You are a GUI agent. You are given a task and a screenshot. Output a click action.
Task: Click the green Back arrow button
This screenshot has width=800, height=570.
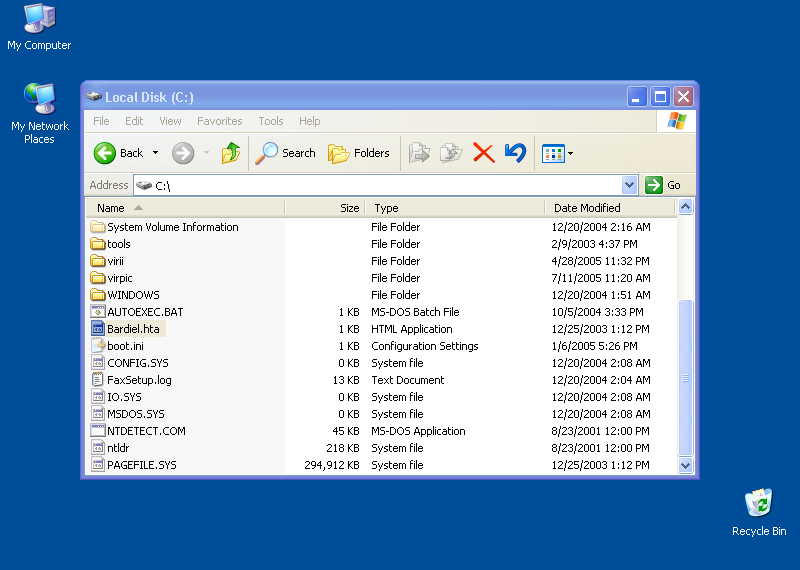(x=105, y=153)
